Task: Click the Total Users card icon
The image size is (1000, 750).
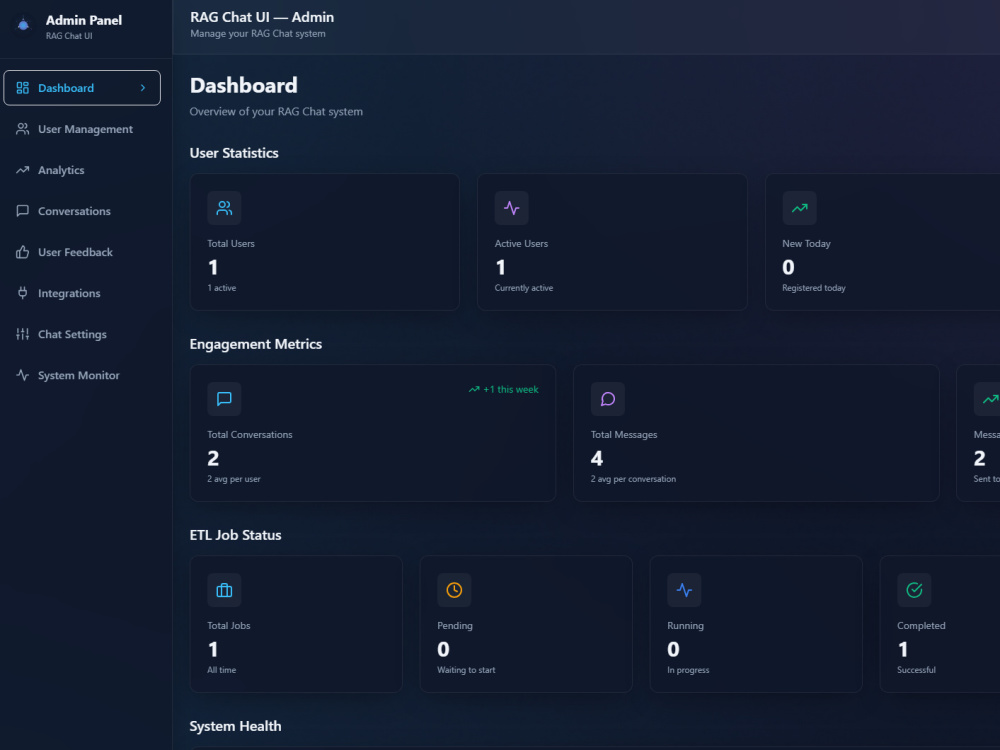Action: coord(224,208)
